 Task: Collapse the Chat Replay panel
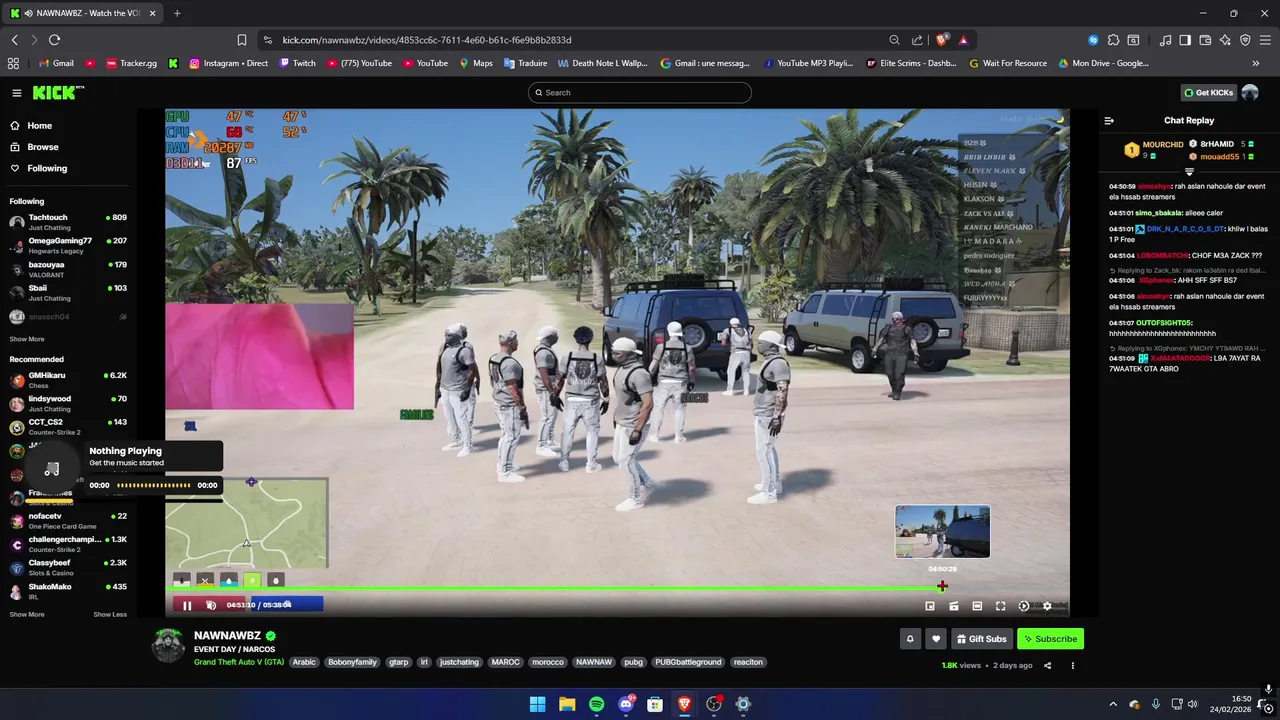[x=1109, y=120]
